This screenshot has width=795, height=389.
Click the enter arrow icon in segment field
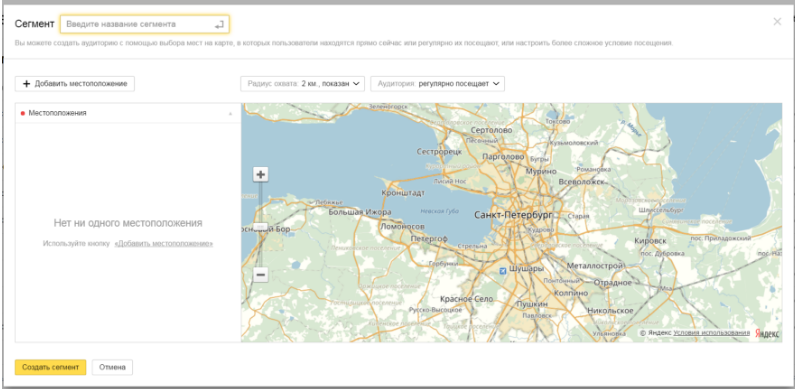tap(219, 24)
